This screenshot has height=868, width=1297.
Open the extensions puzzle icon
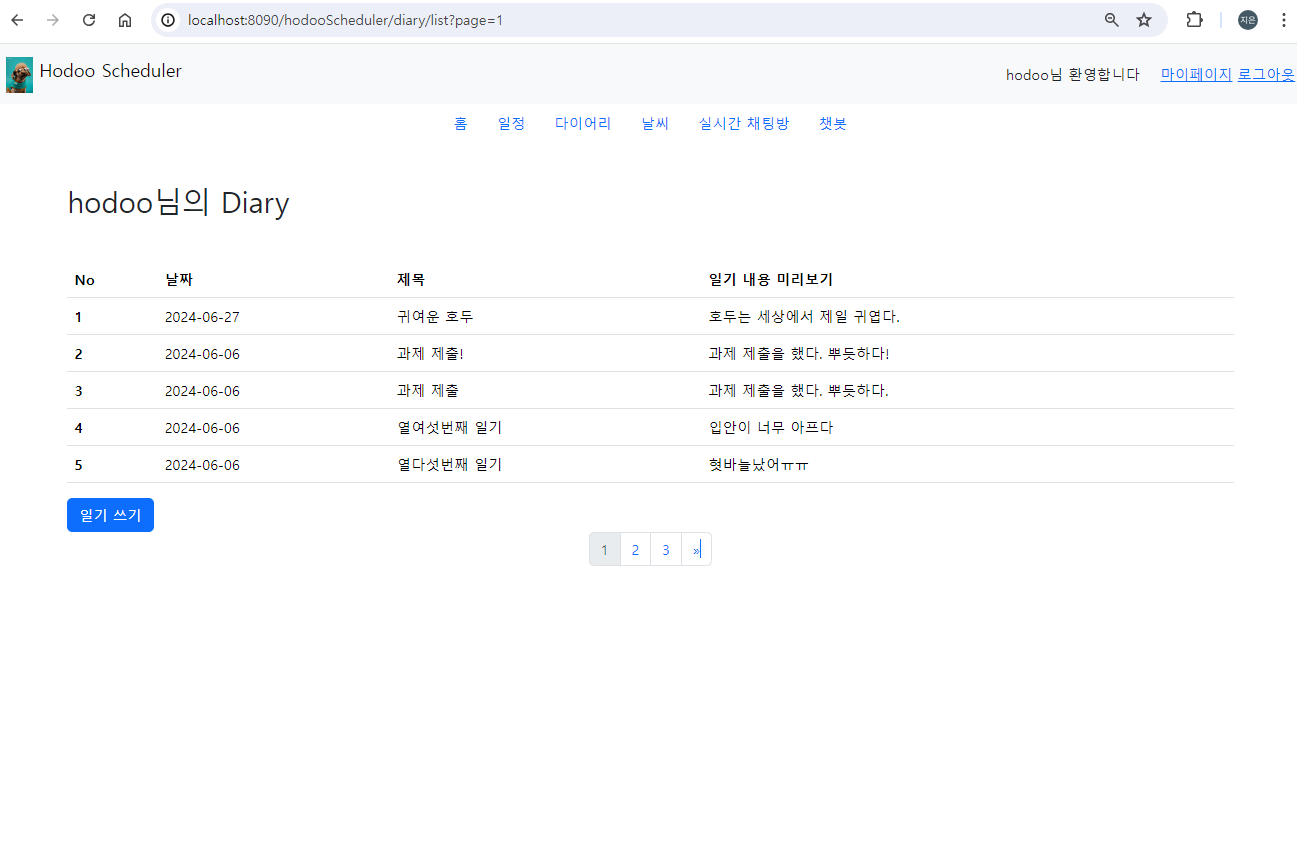click(x=1194, y=20)
